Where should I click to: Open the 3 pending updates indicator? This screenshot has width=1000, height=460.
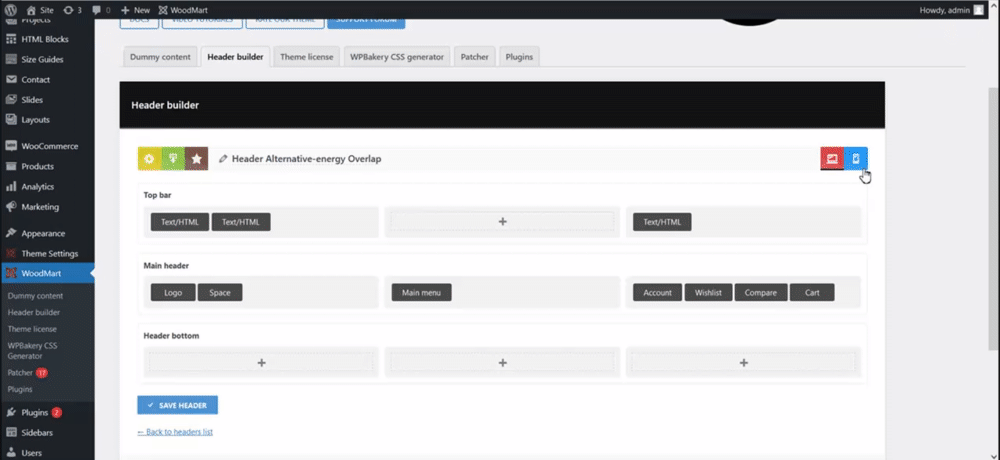73,10
